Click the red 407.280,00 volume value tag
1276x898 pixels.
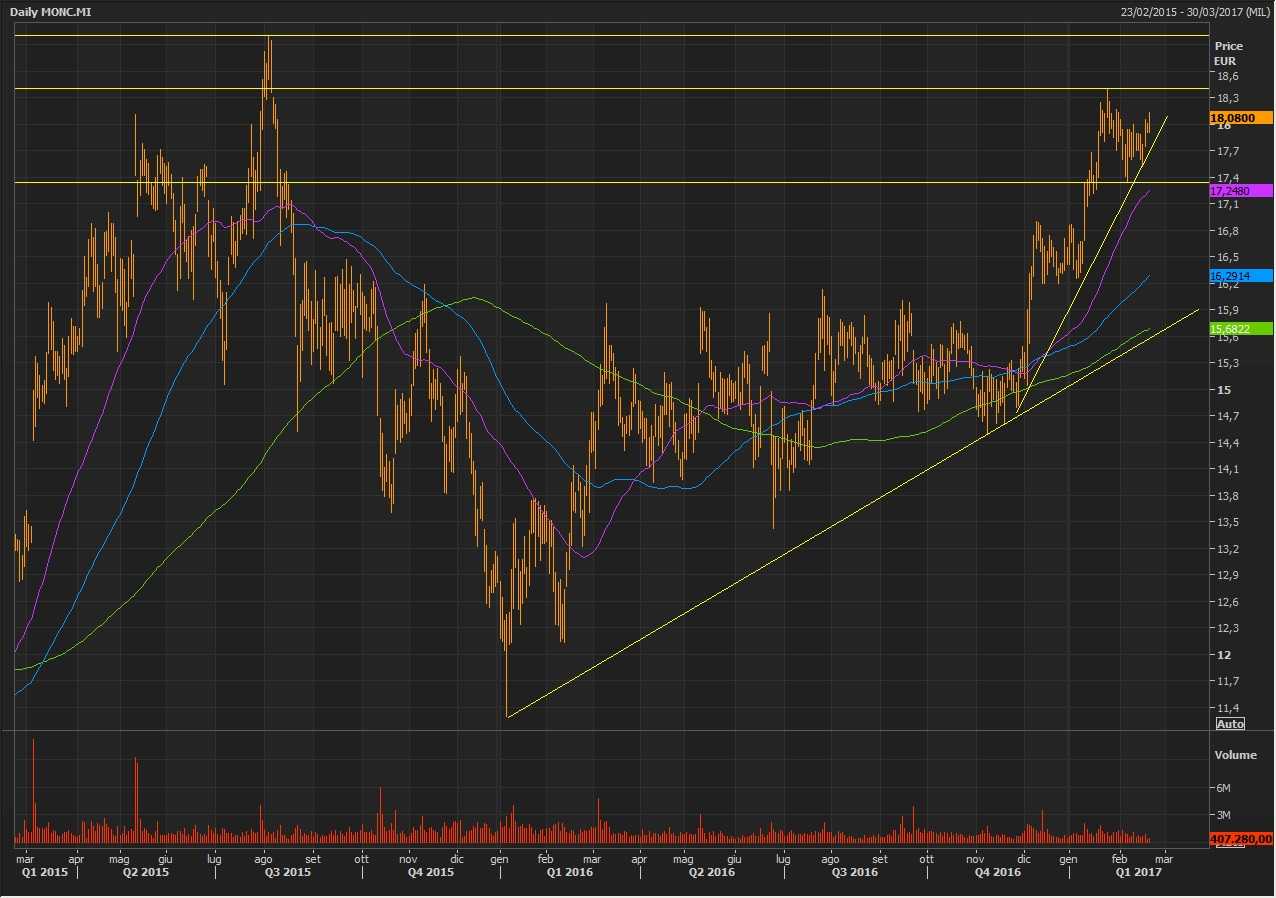[x=1240, y=839]
